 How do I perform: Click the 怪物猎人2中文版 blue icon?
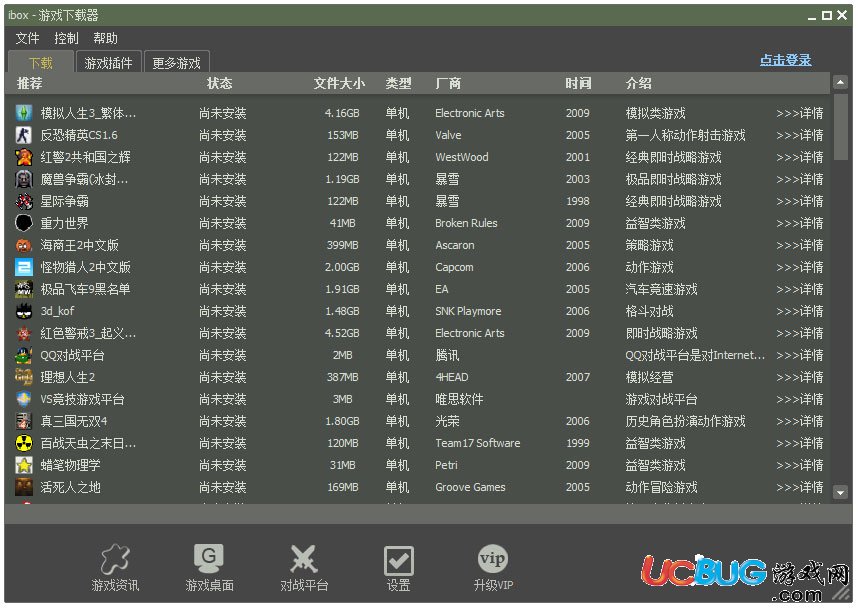(x=24, y=267)
